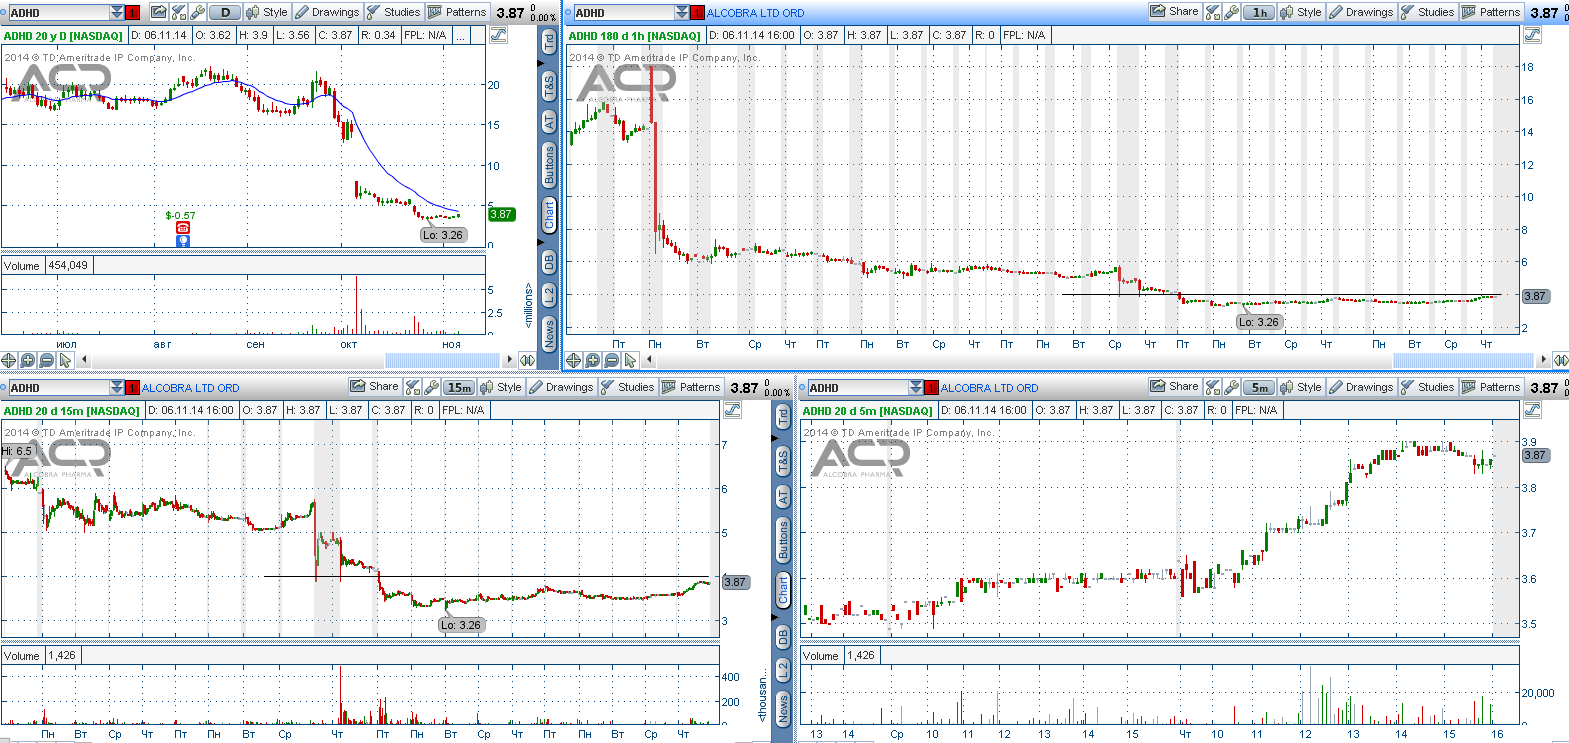Screen dimensions: 1569x743
Task: Click the Share icon on the daily chart
Action: (158, 12)
